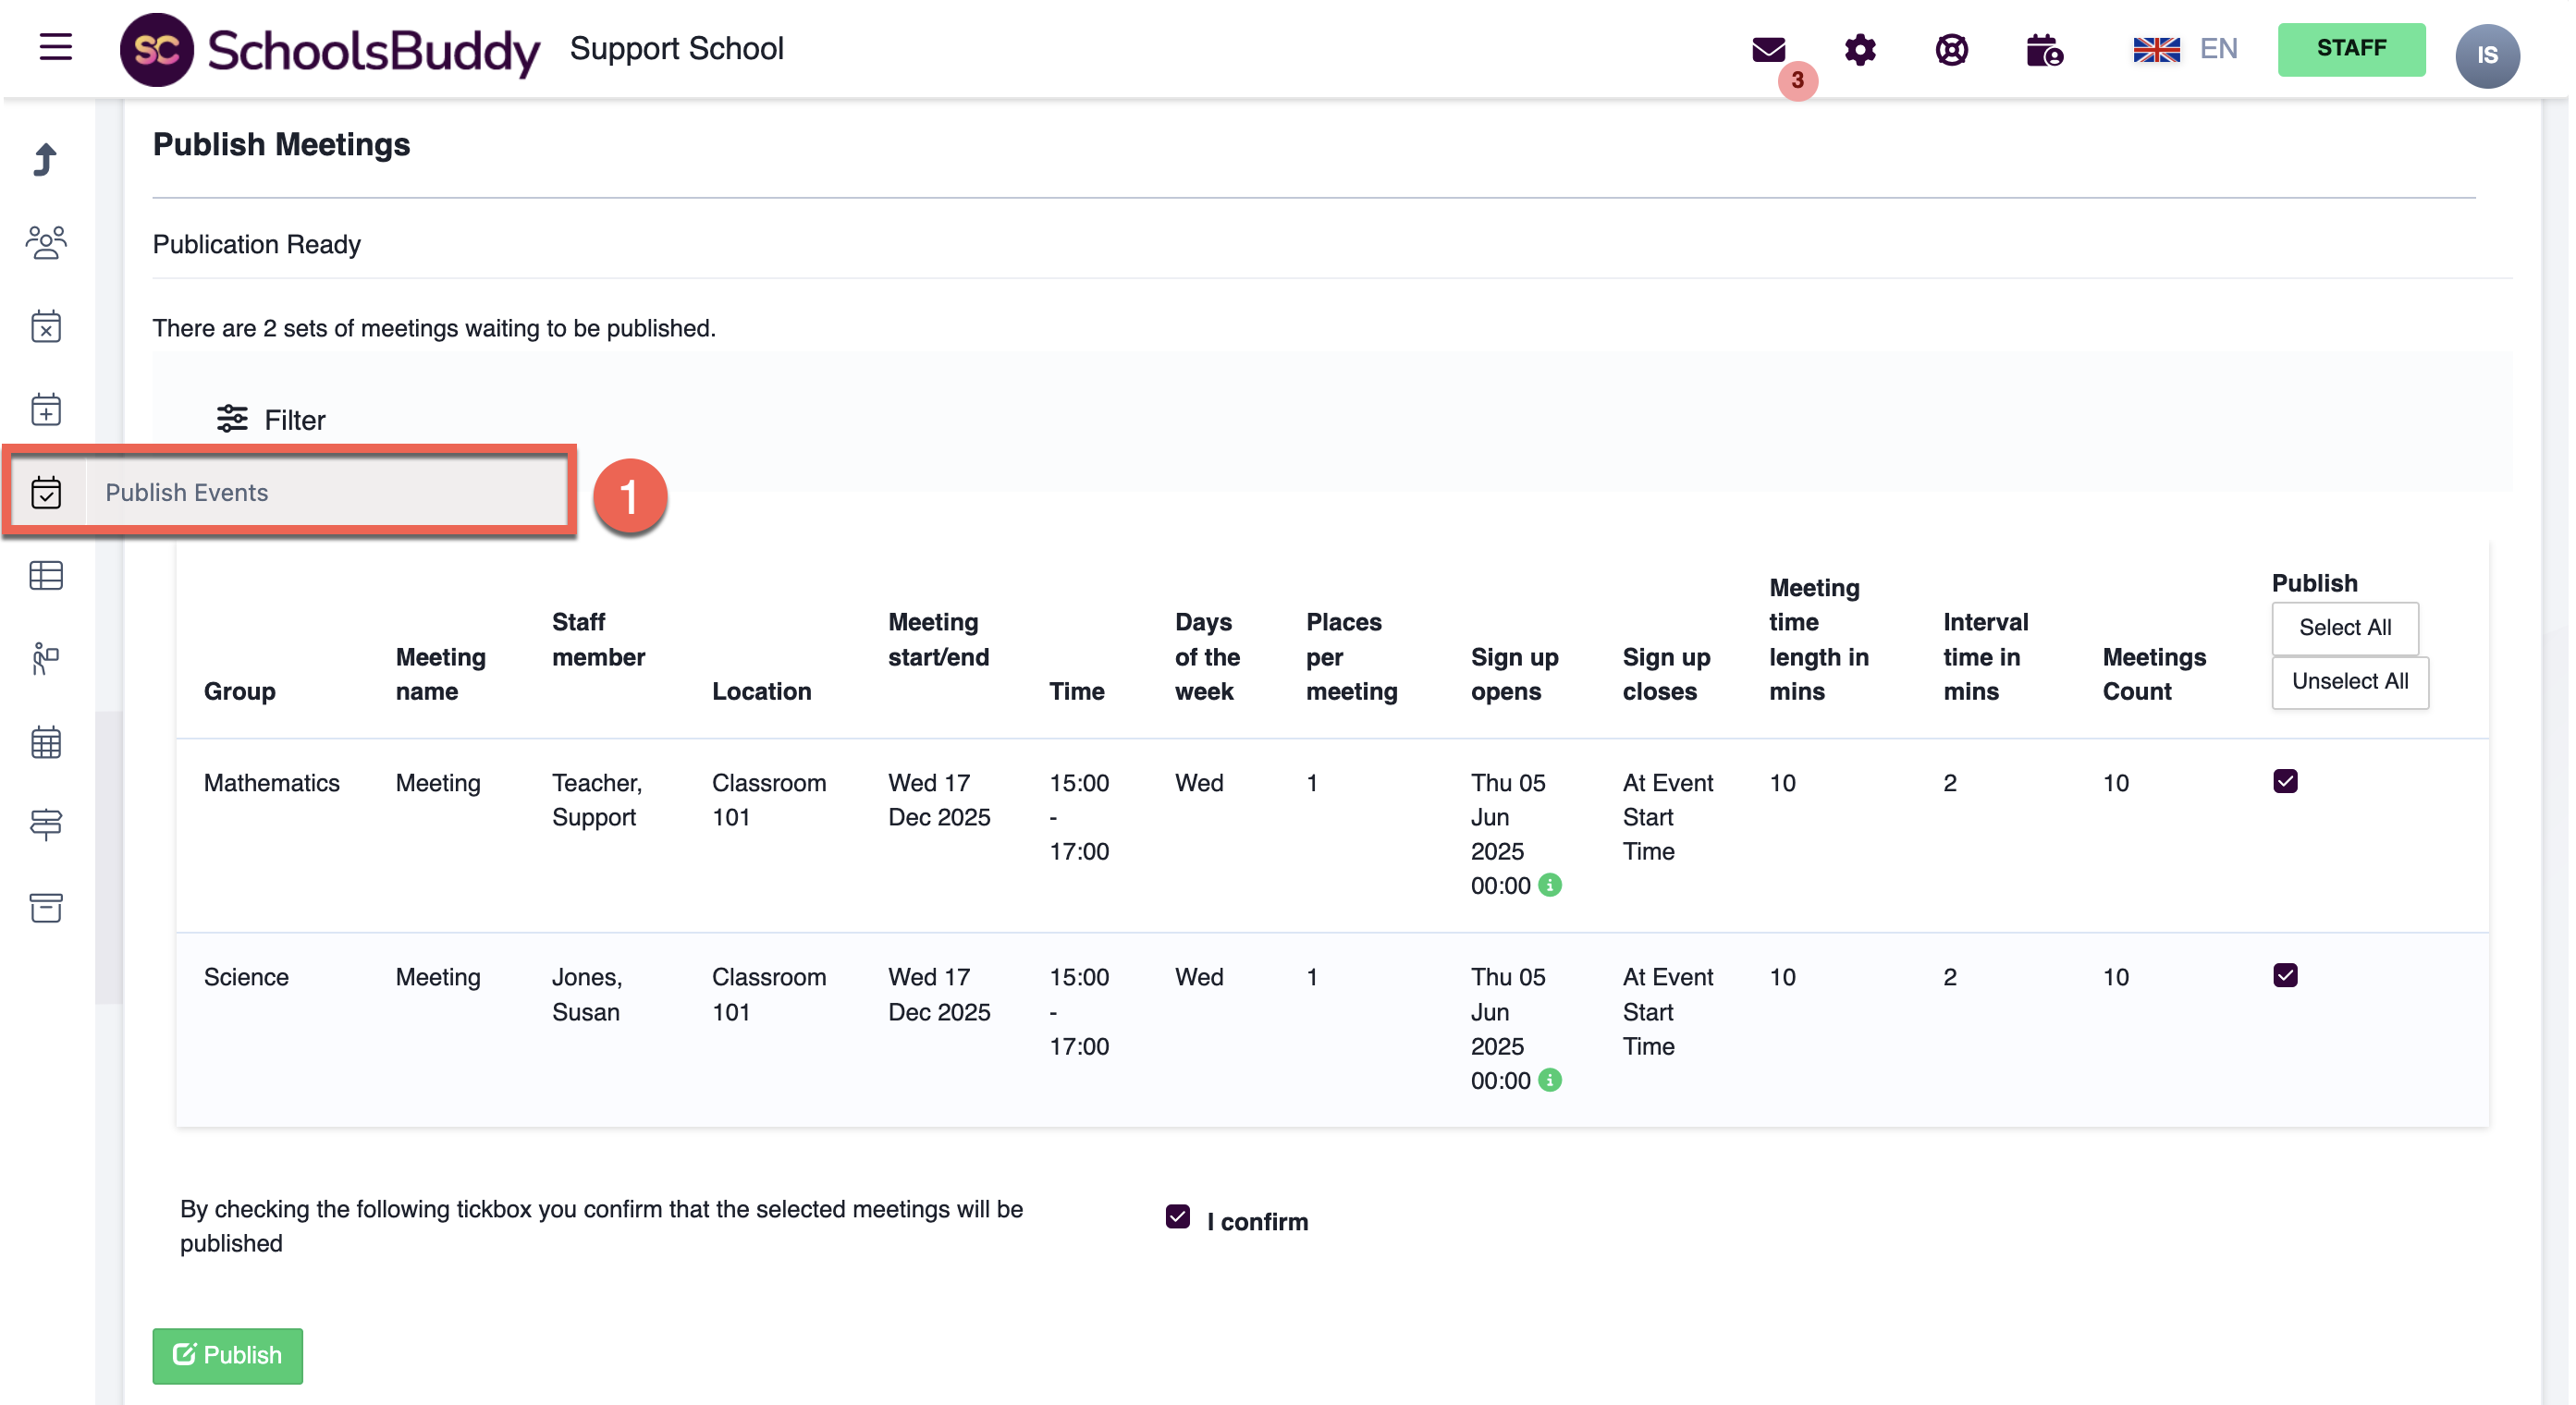Image resolution: width=2576 pixels, height=1405 pixels.
Task: Click the help lifebuoy icon
Action: point(1951,49)
